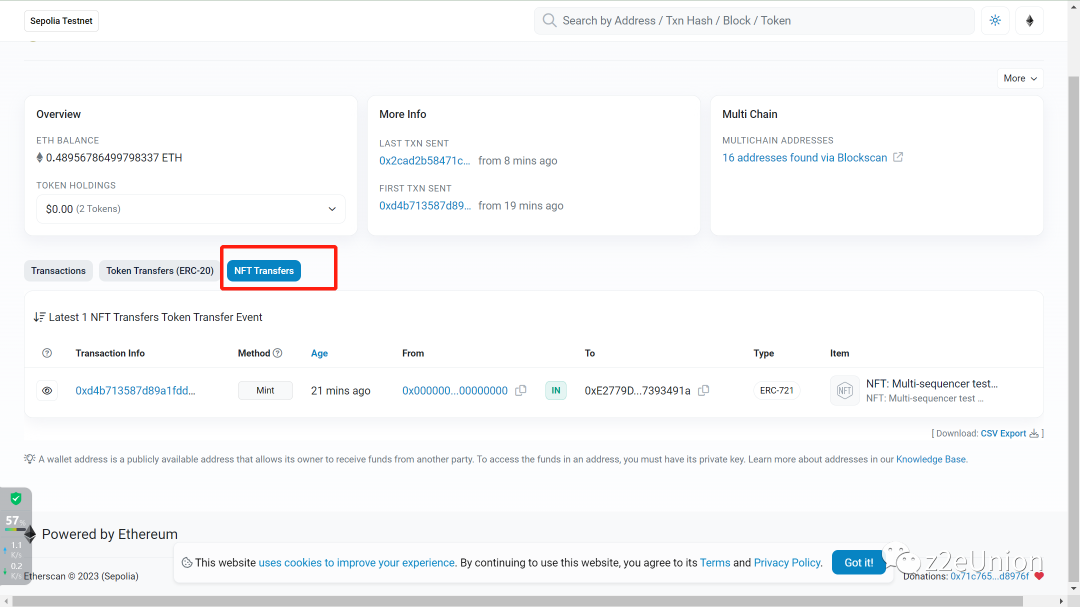The width and height of the screenshot is (1080, 607).
Task: Dismiss cookie notice with Got it! button
Action: tap(858, 563)
